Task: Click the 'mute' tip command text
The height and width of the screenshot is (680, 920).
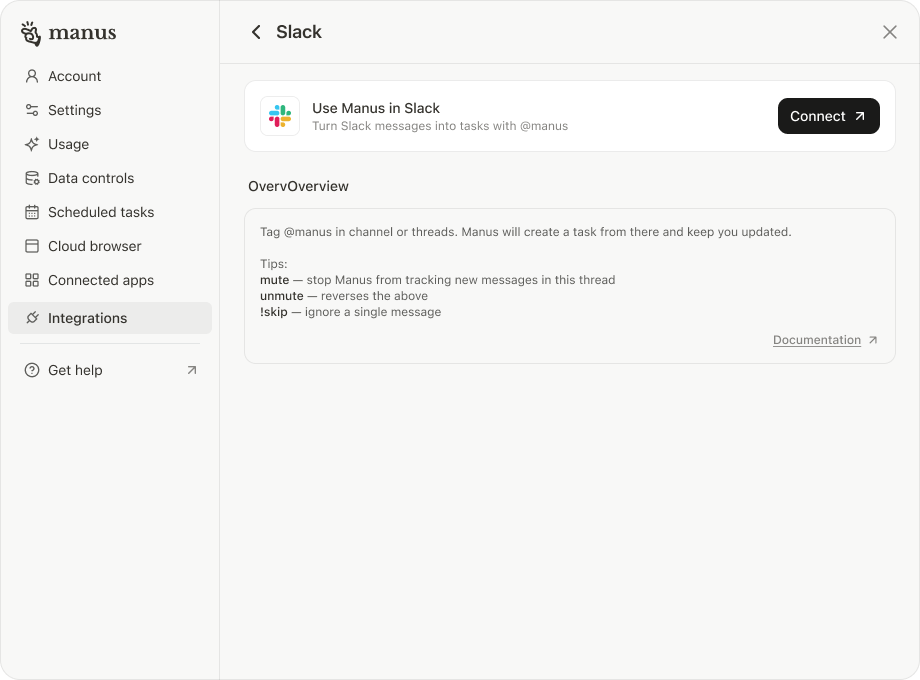Action: point(275,280)
